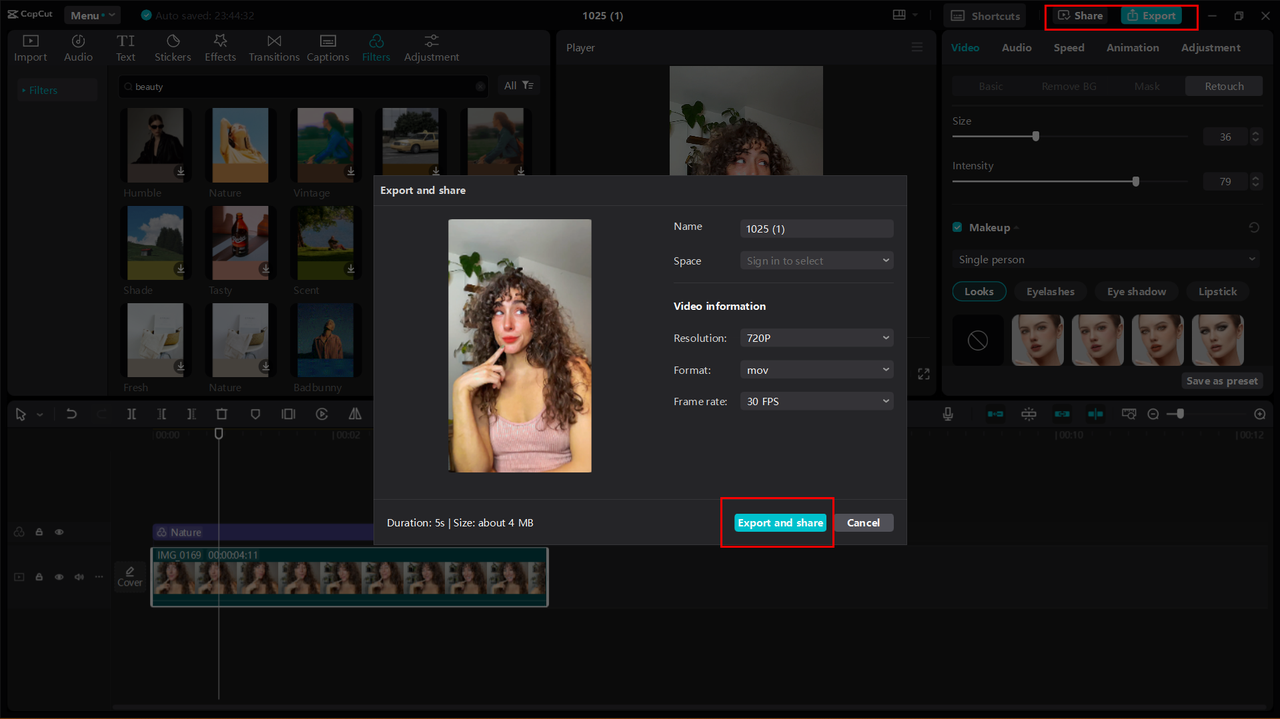Open the Resolution 720P dropdown
1280x719 pixels.
[816, 338]
